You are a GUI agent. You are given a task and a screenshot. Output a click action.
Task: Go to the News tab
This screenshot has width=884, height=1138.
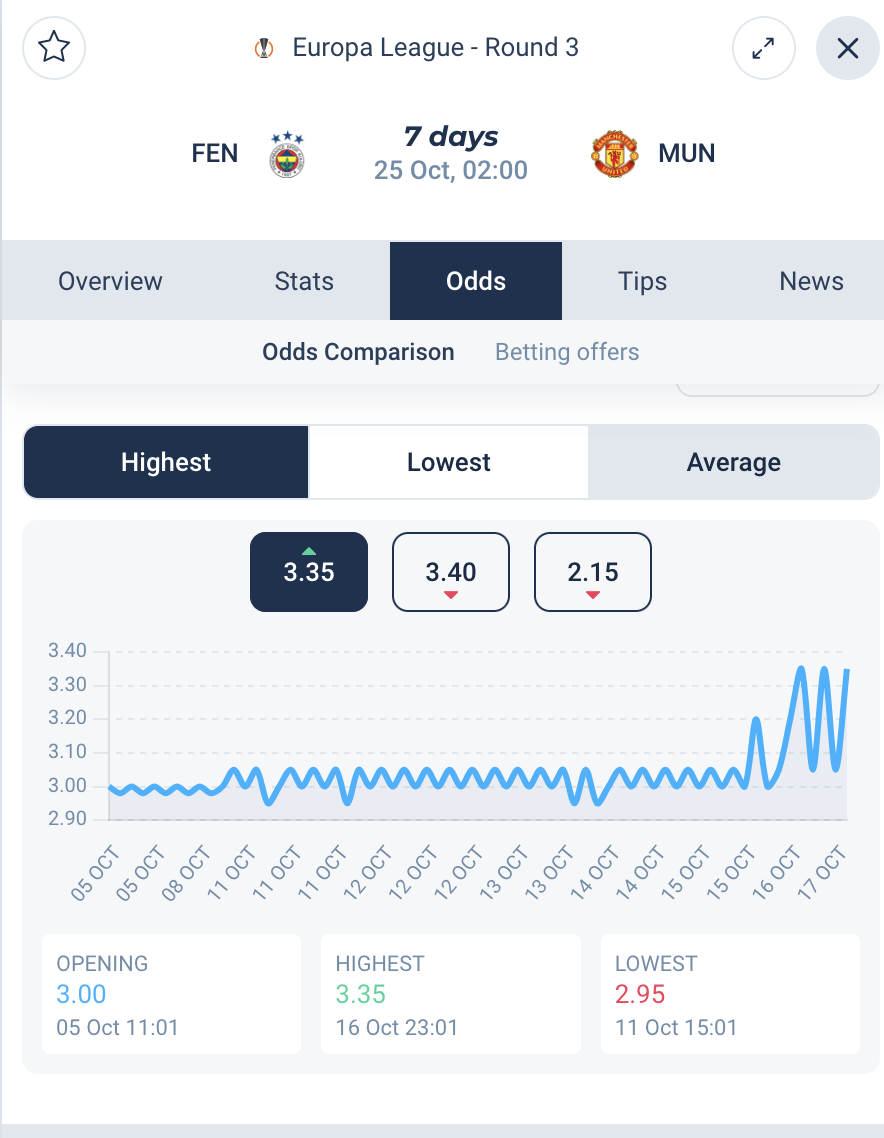[x=811, y=281]
